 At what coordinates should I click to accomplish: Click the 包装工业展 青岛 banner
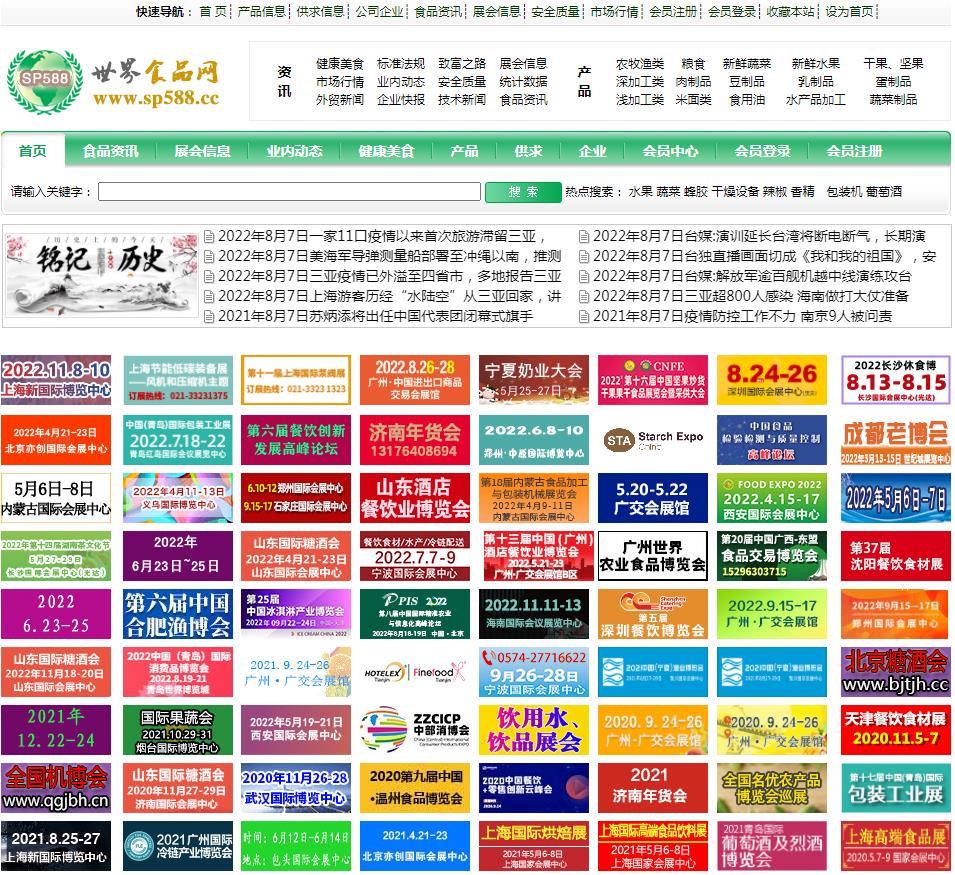[895, 788]
